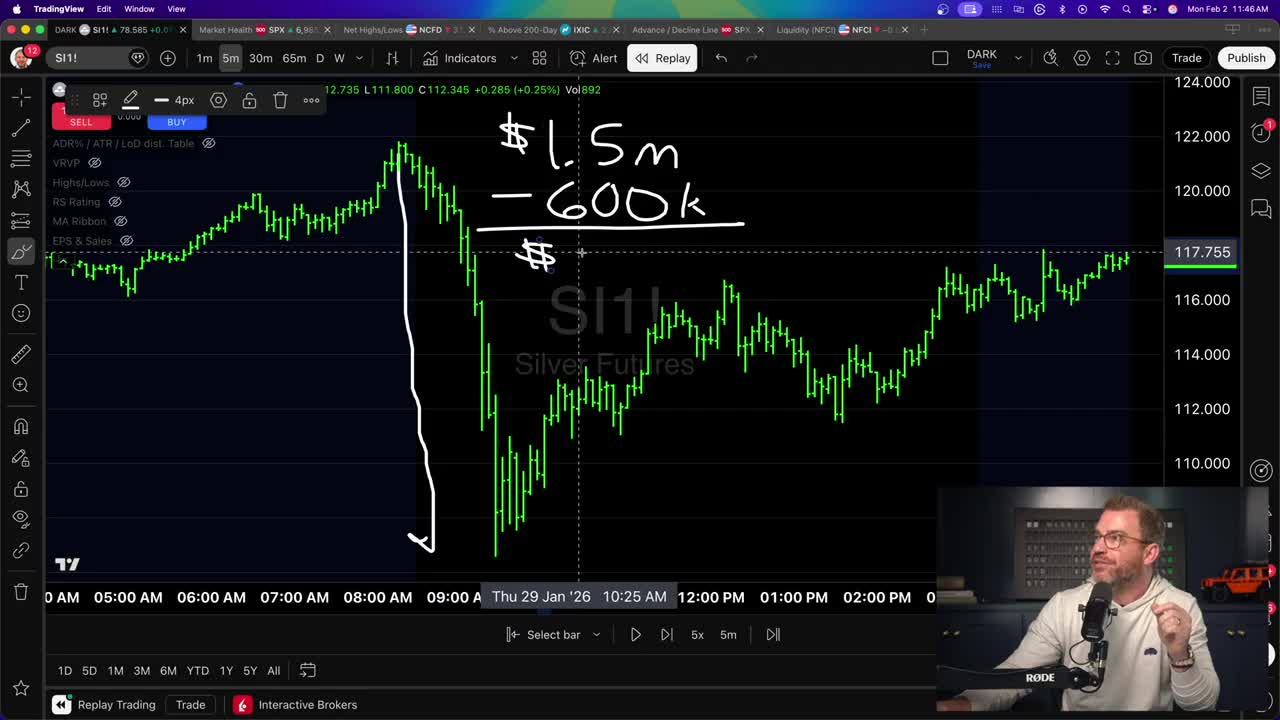Click the measure ruler tool
This screenshot has width=1280, height=720.
pos(21,353)
